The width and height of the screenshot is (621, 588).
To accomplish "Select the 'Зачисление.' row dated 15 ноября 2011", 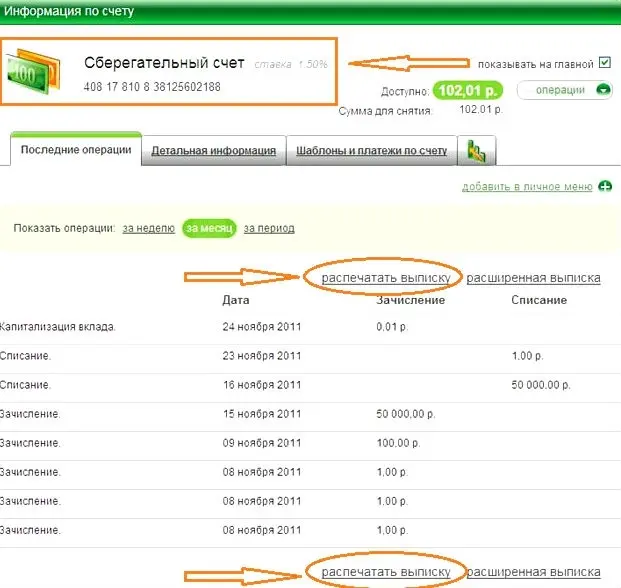I will click(x=310, y=414).
